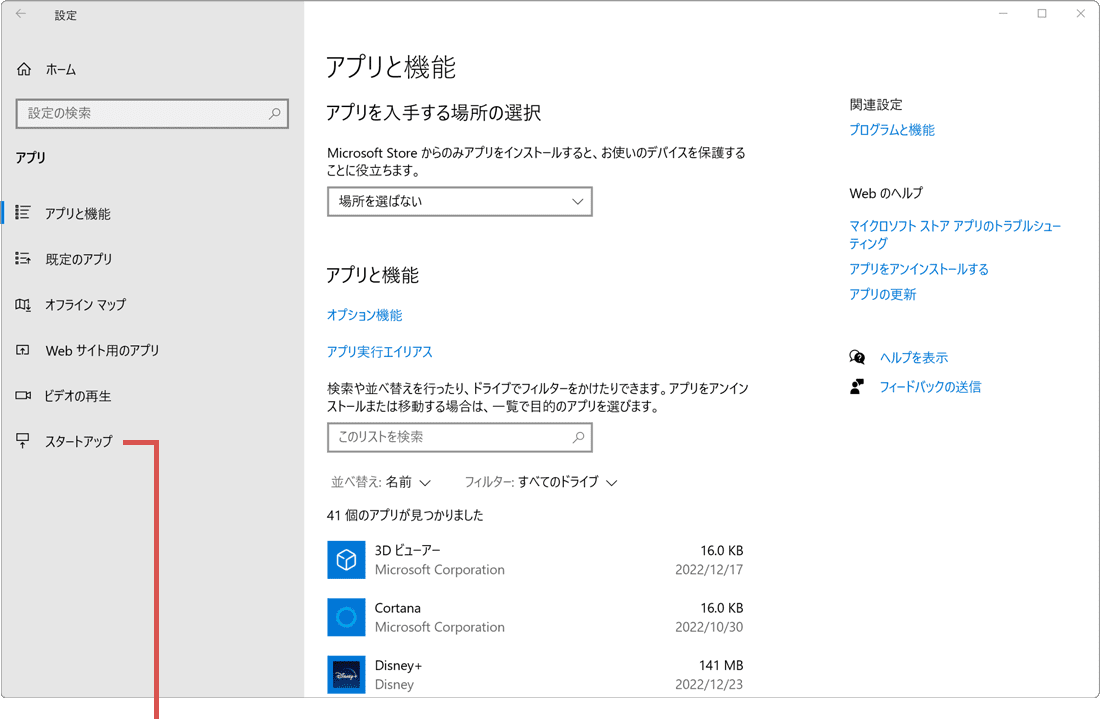
Task: Click the Disney+ app thumbnail icon
Action: point(346,674)
